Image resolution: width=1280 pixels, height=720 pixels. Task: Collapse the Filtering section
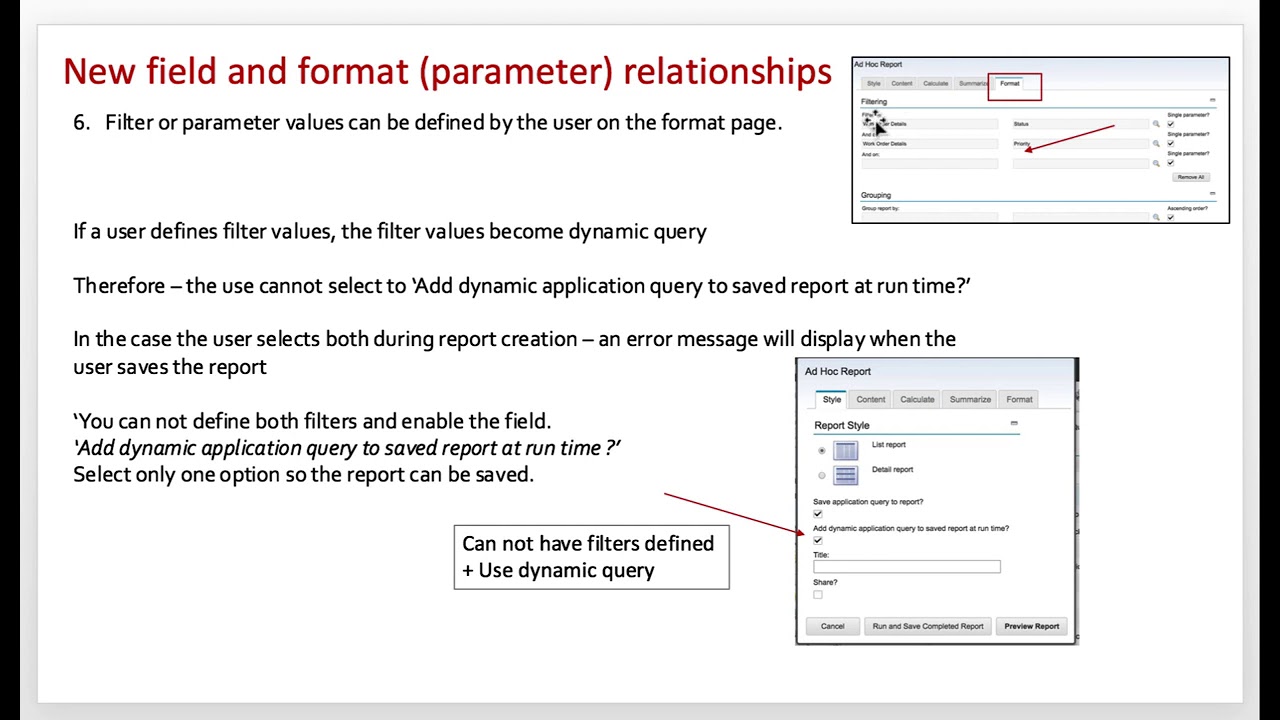pyautogui.click(x=1213, y=100)
